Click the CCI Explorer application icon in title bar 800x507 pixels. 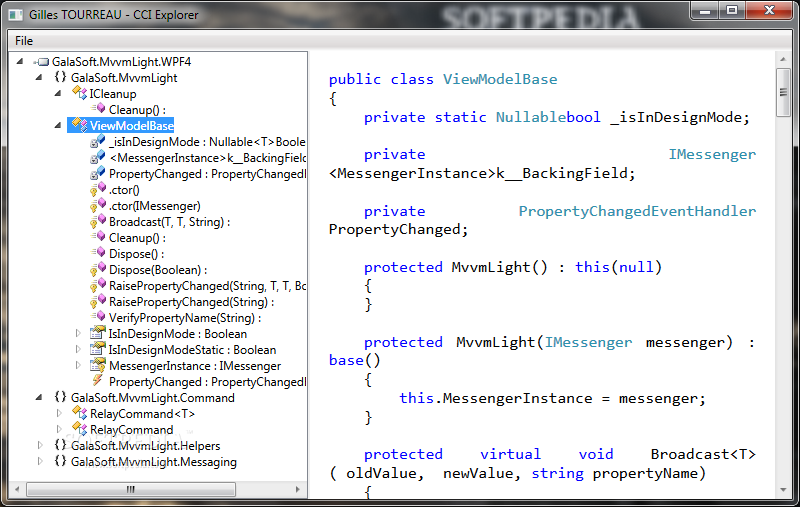point(15,14)
